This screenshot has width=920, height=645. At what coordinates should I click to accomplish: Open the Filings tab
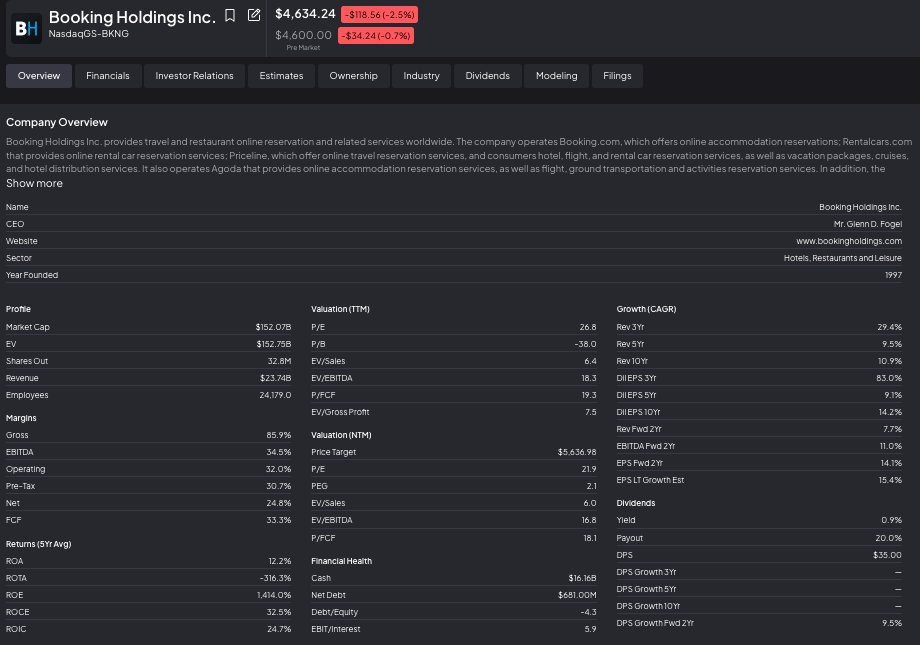click(x=617, y=76)
